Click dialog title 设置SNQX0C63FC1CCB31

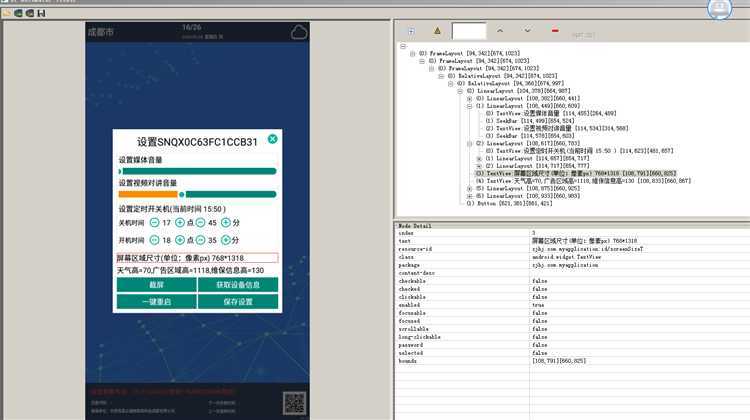(197, 142)
